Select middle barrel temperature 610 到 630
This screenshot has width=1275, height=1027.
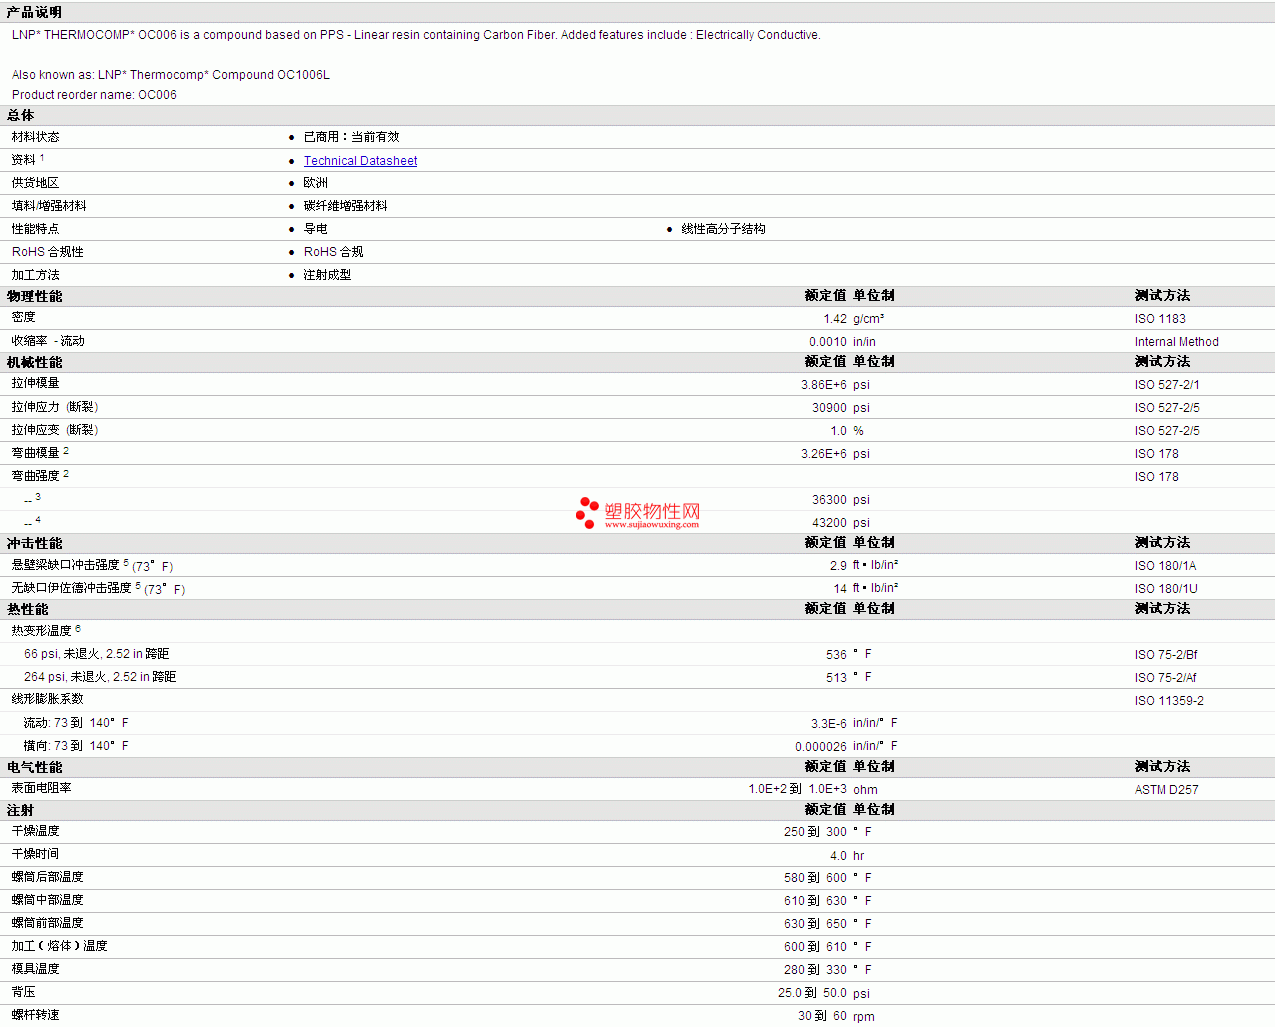pos(815,901)
